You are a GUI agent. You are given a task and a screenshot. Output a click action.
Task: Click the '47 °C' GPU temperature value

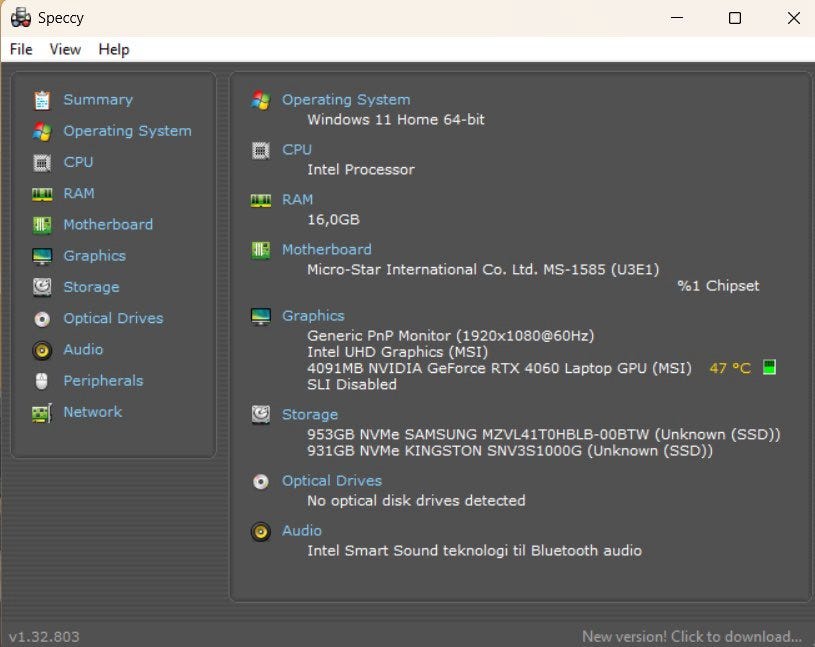pyautogui.click(x=730, y=368)
